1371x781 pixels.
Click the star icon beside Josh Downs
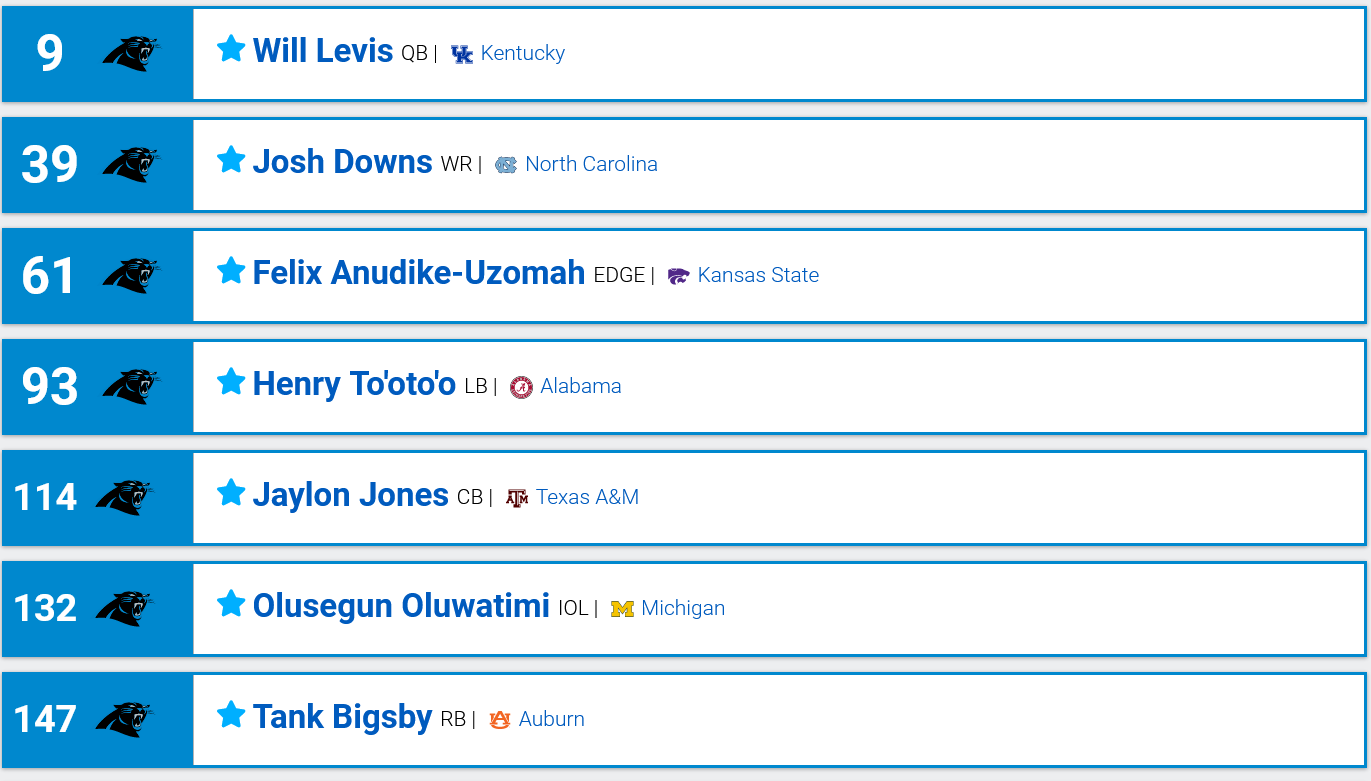pyautogui.click(x=231, y=159)
